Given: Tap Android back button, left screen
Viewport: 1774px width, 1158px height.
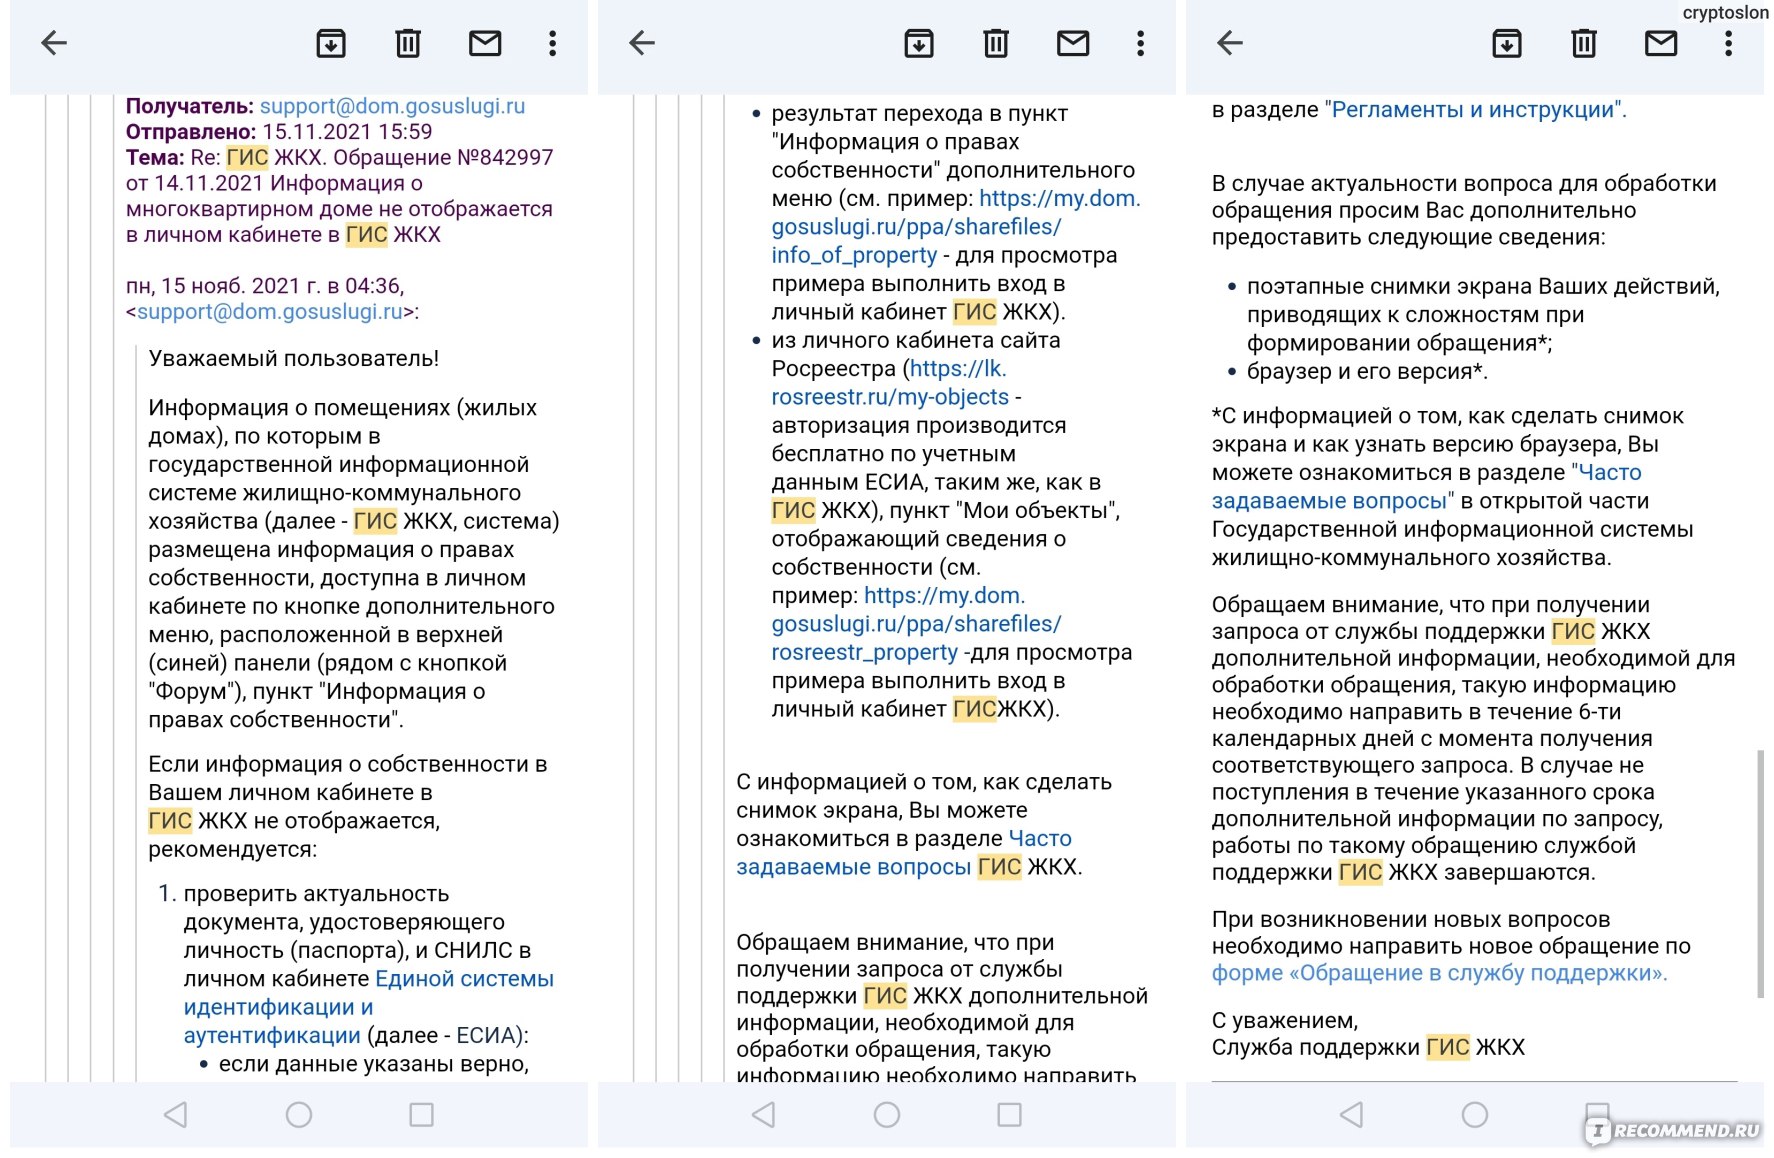Looking at the screenshot, I should (x=176, y=1114).
